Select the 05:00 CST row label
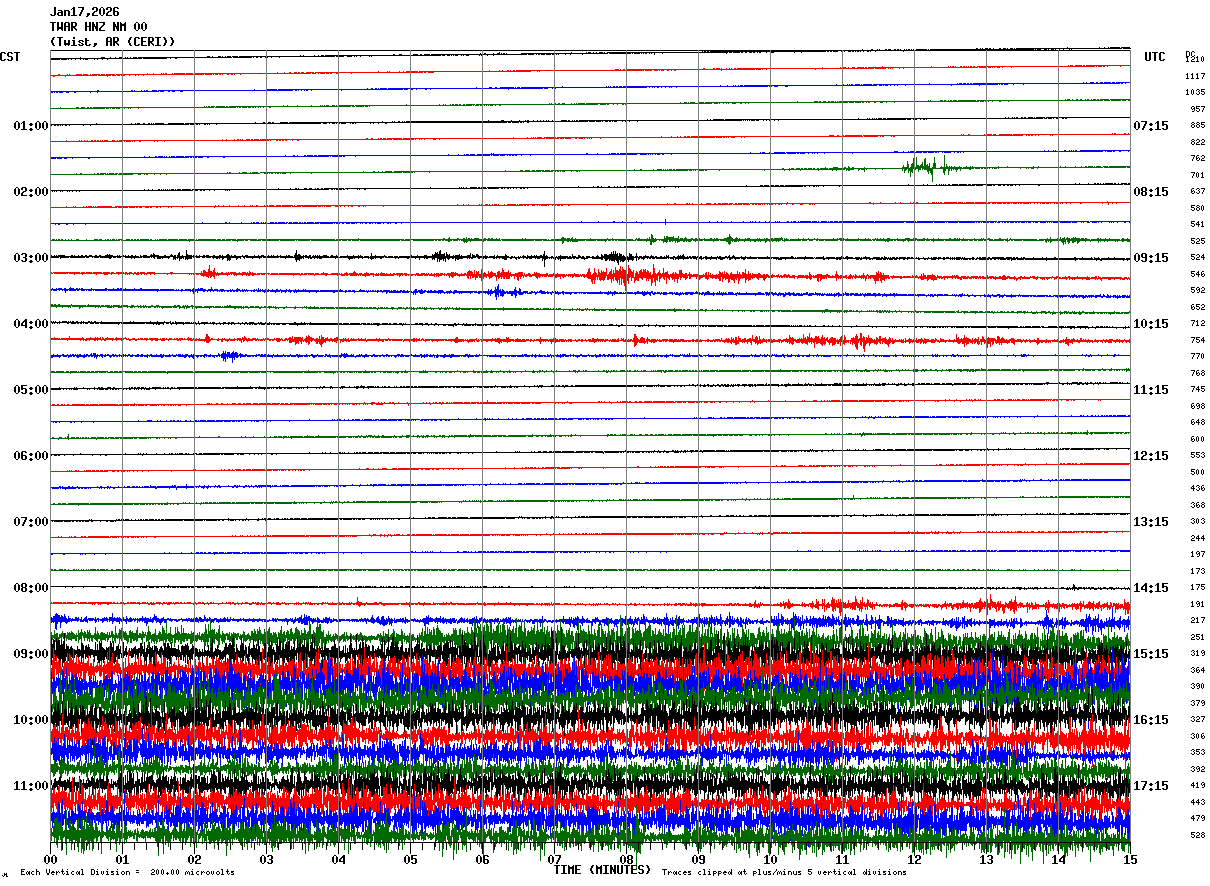Viewport: 1210px width, 886px height. point(30,390)
